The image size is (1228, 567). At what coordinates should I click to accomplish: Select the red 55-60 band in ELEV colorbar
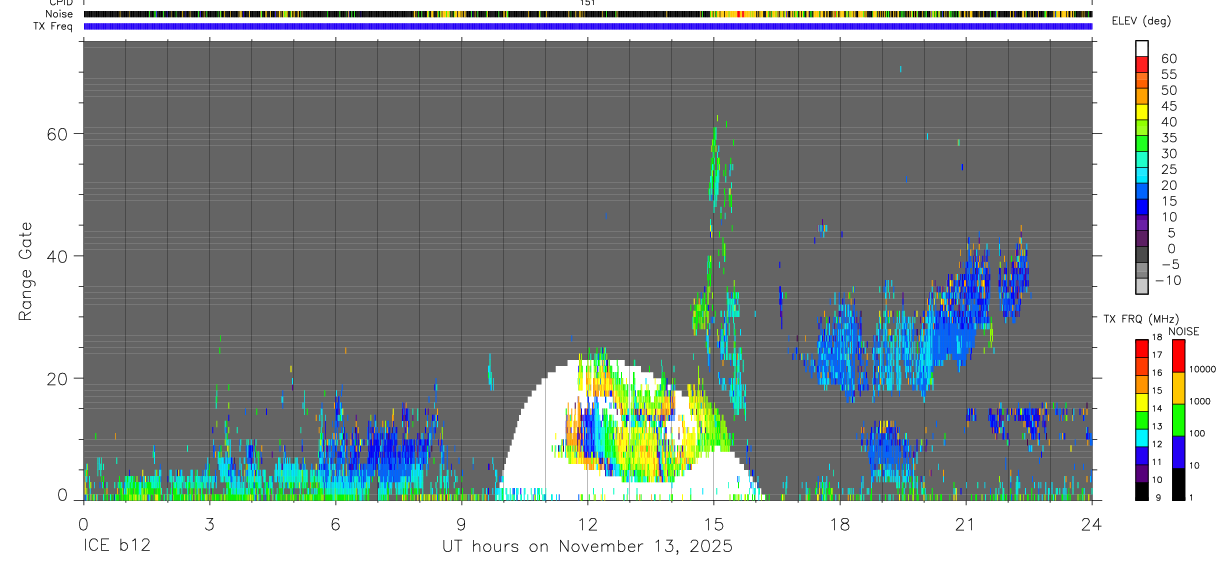coord(1142,66)
